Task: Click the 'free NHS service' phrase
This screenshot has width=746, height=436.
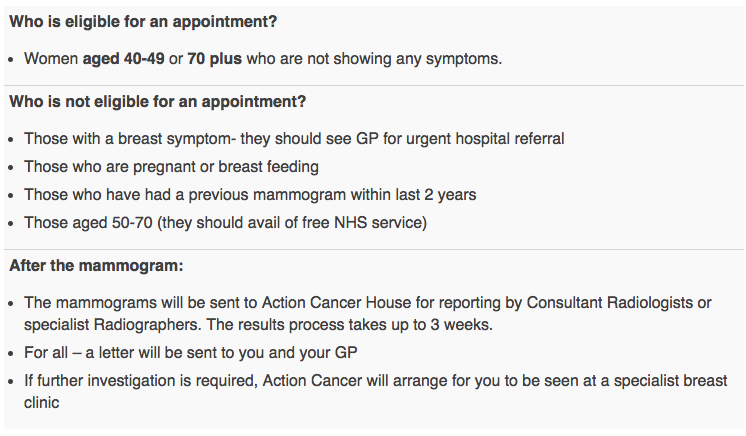Action: 362,223
